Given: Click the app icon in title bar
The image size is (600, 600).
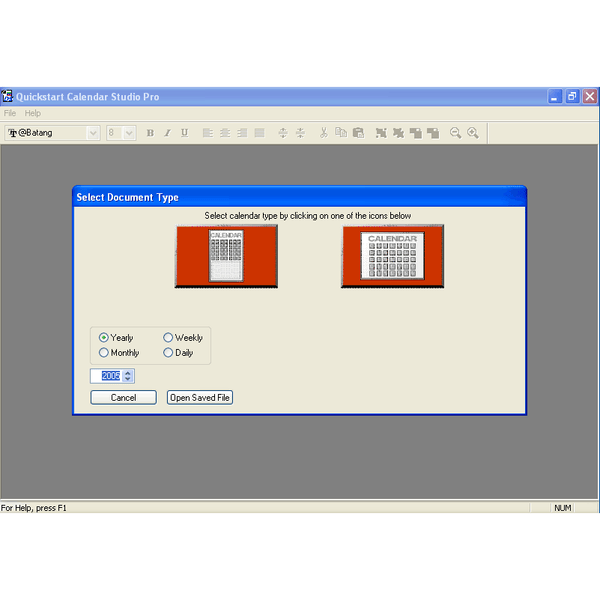Looking at the screenshot, I should point(7,96).
